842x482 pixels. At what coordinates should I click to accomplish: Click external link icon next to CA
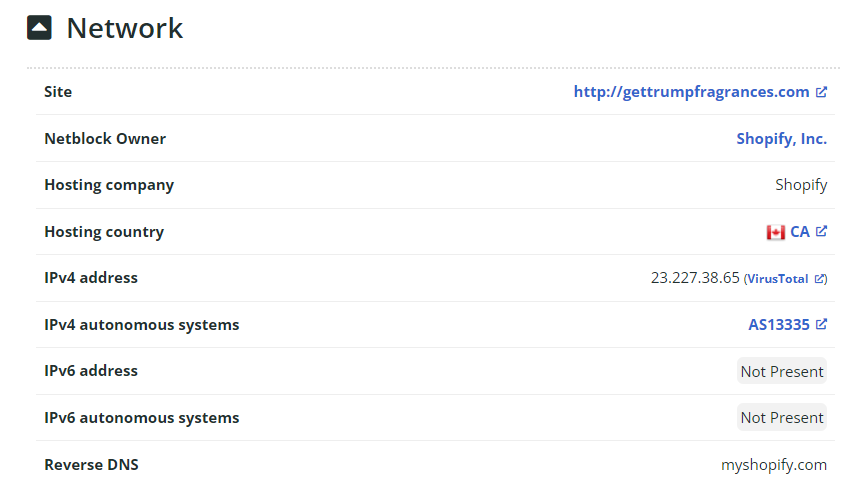[821, 231]
